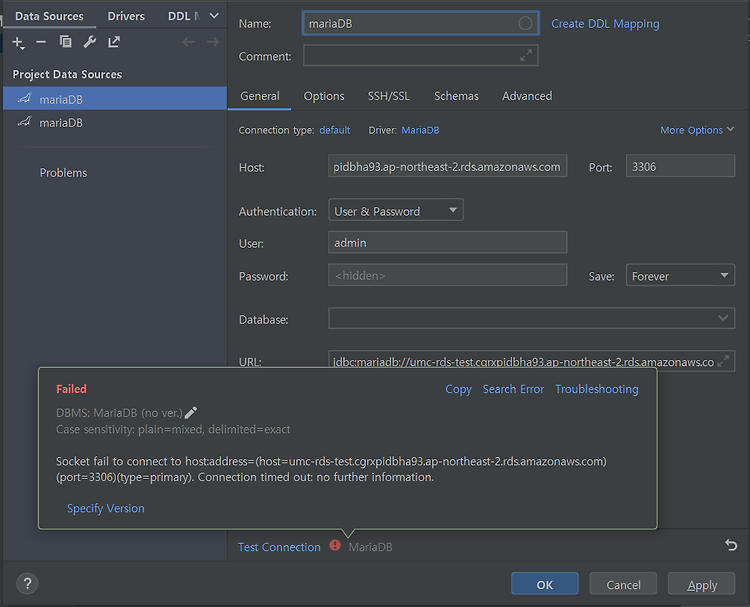Click the Apply button
Image resolution: width=750 pixels, height=607 pixels.
(701, 584)
